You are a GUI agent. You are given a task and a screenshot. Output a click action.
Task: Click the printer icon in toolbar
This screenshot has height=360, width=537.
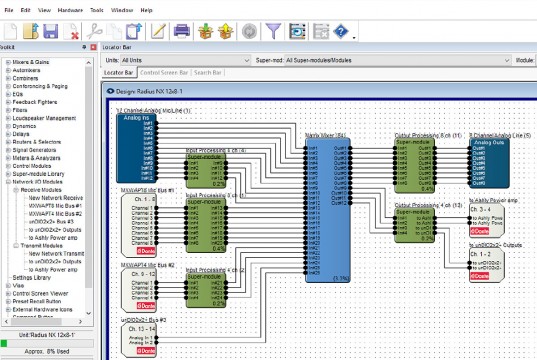coord(182,31)
